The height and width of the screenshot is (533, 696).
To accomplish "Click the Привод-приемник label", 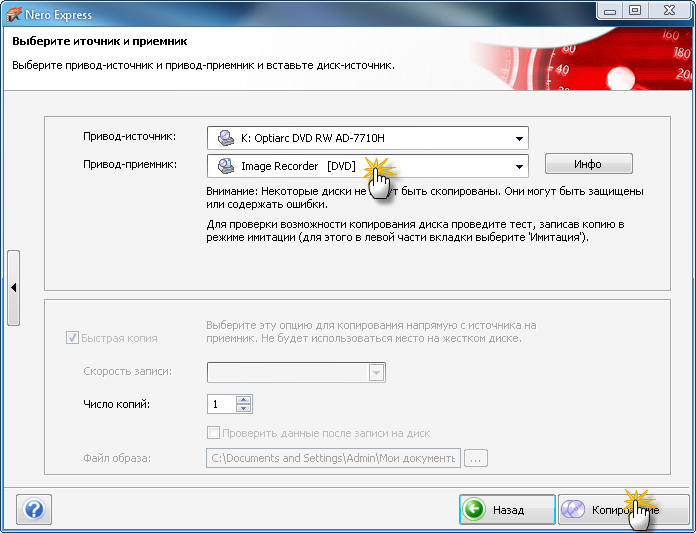I will pyautogui.click(x=130, y=164).
